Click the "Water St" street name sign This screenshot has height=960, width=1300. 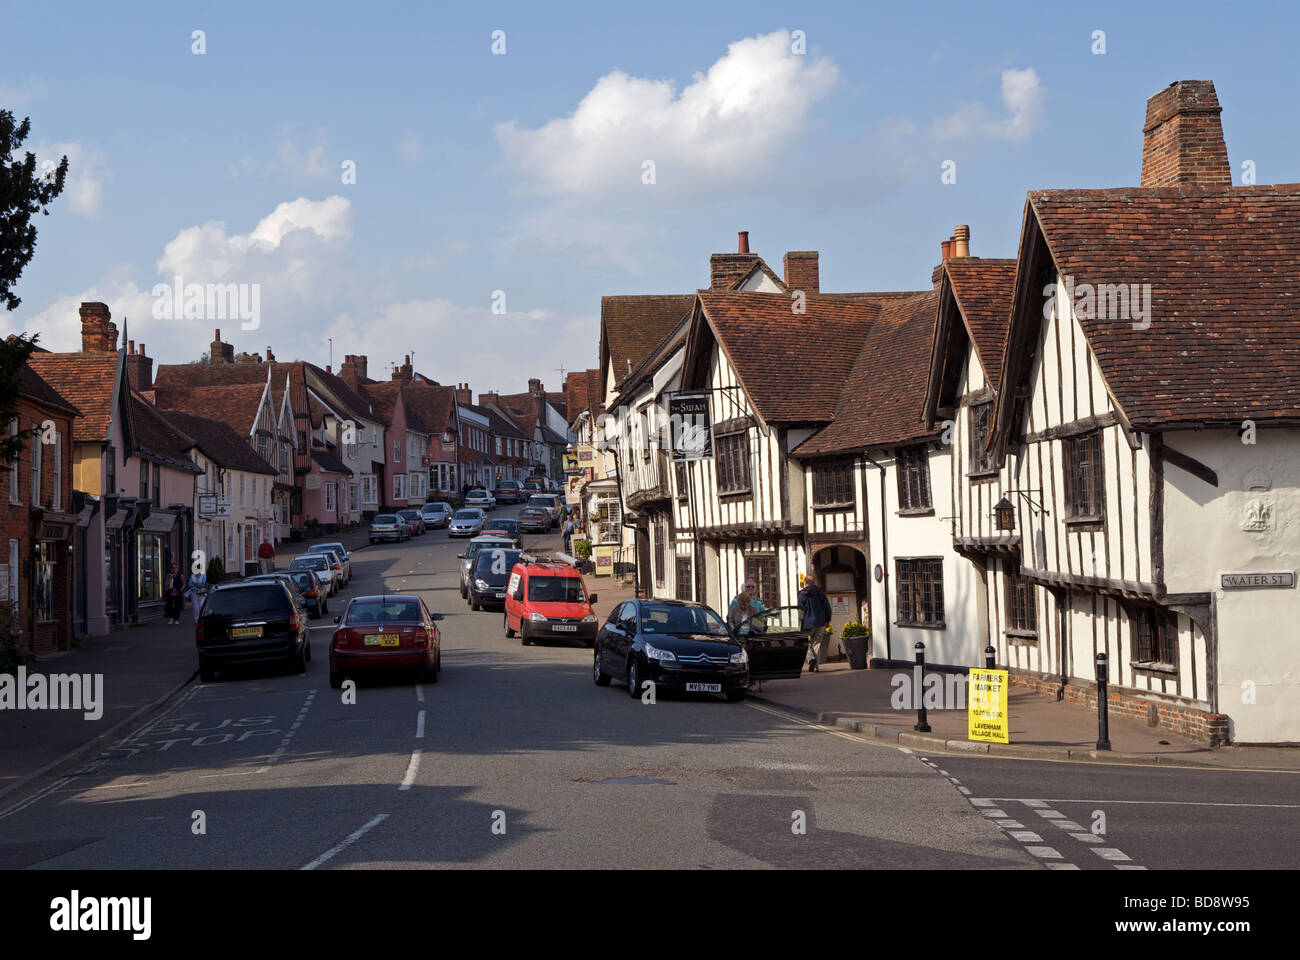pyautogui.click(x=1257, y=580)
